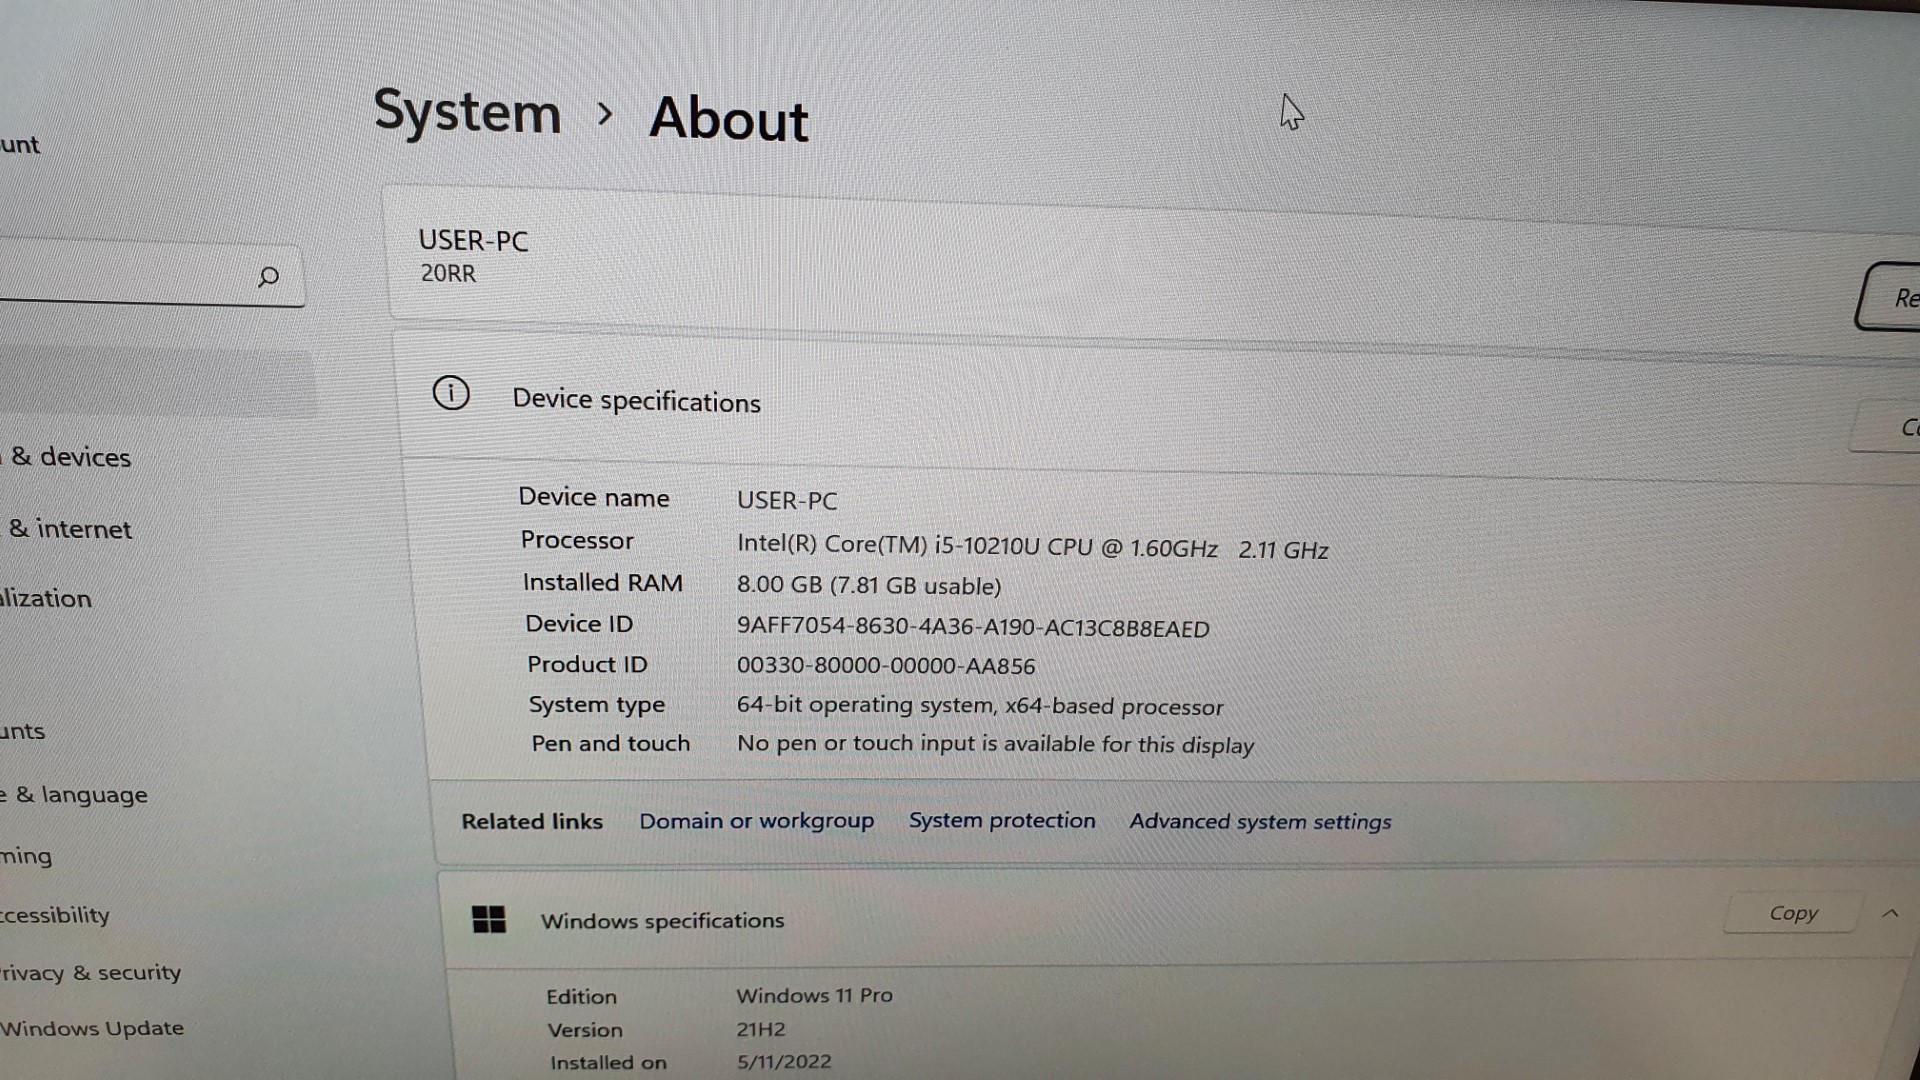The image size is (1920, 1080).
Task: Open System protection link
Action: [x=1002, y=820]
